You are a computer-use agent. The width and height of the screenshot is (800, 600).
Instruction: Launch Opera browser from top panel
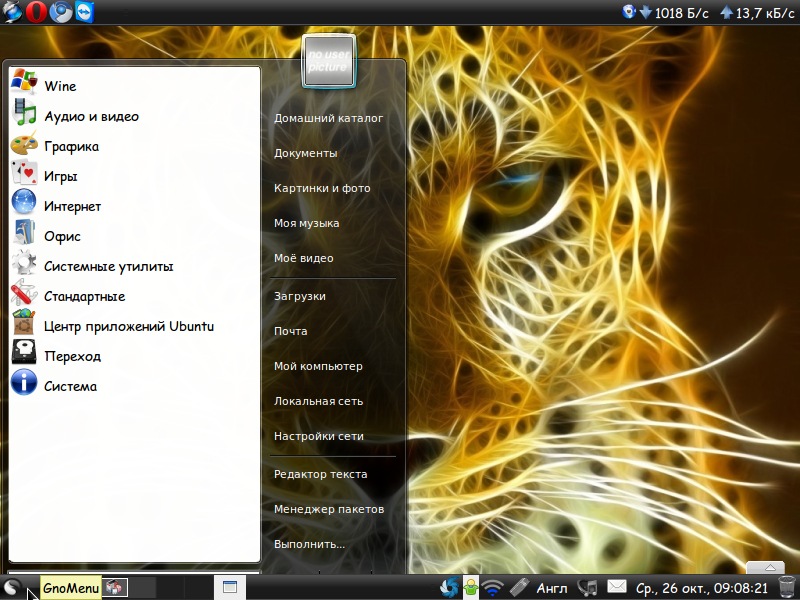[x=37, y=12]
